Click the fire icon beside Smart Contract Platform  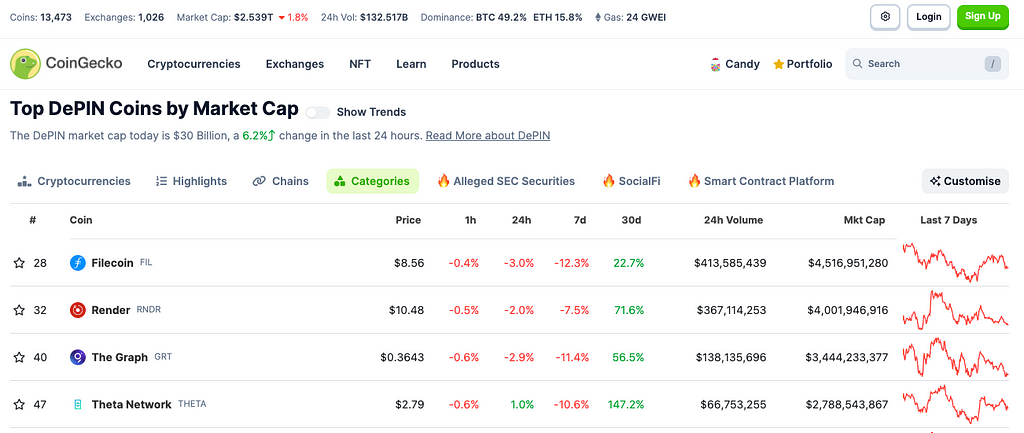[694, 180]
